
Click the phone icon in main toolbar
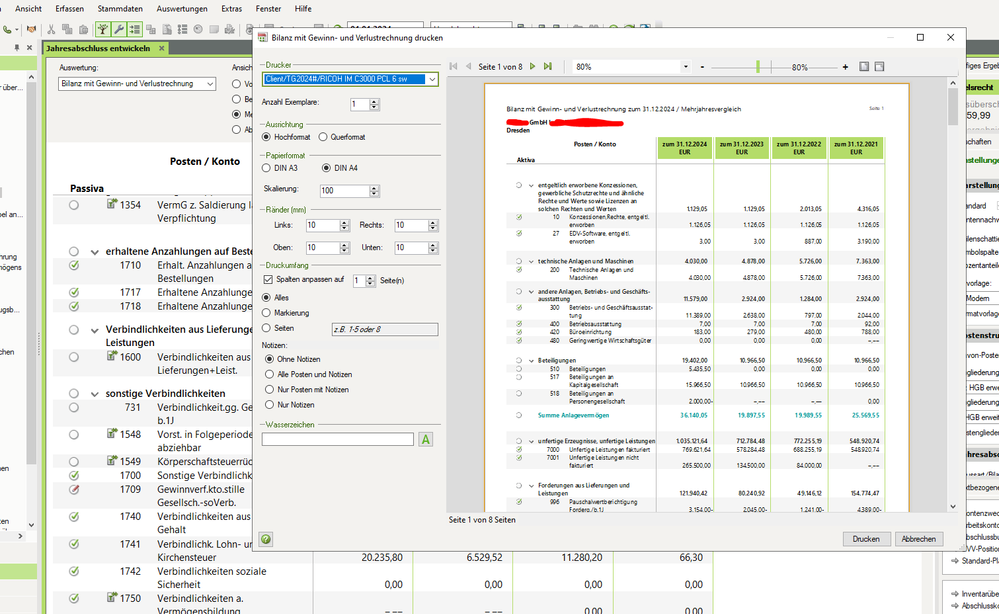pos(7,29)
